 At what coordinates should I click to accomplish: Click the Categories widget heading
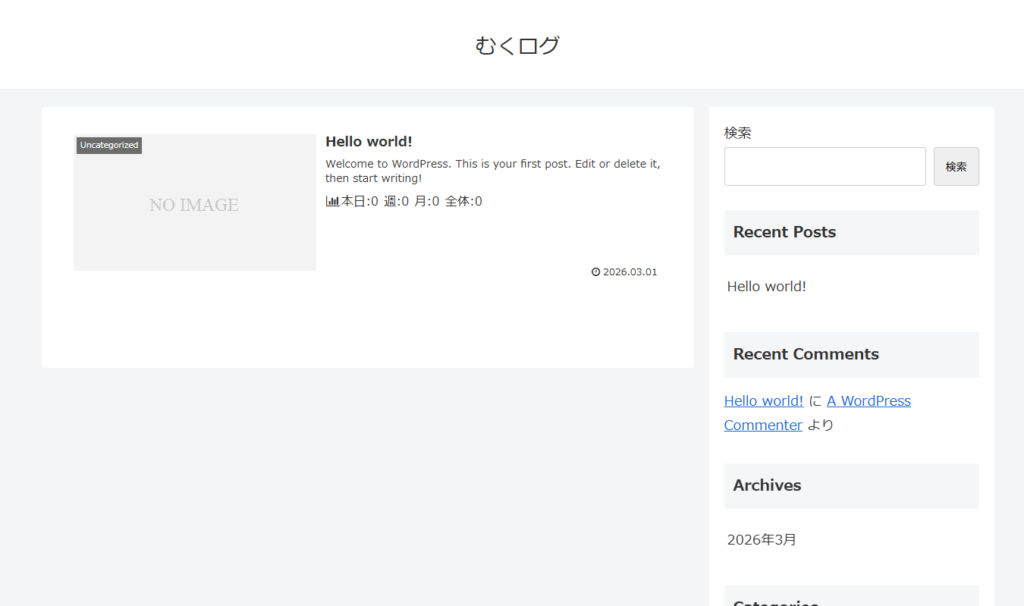775,602
